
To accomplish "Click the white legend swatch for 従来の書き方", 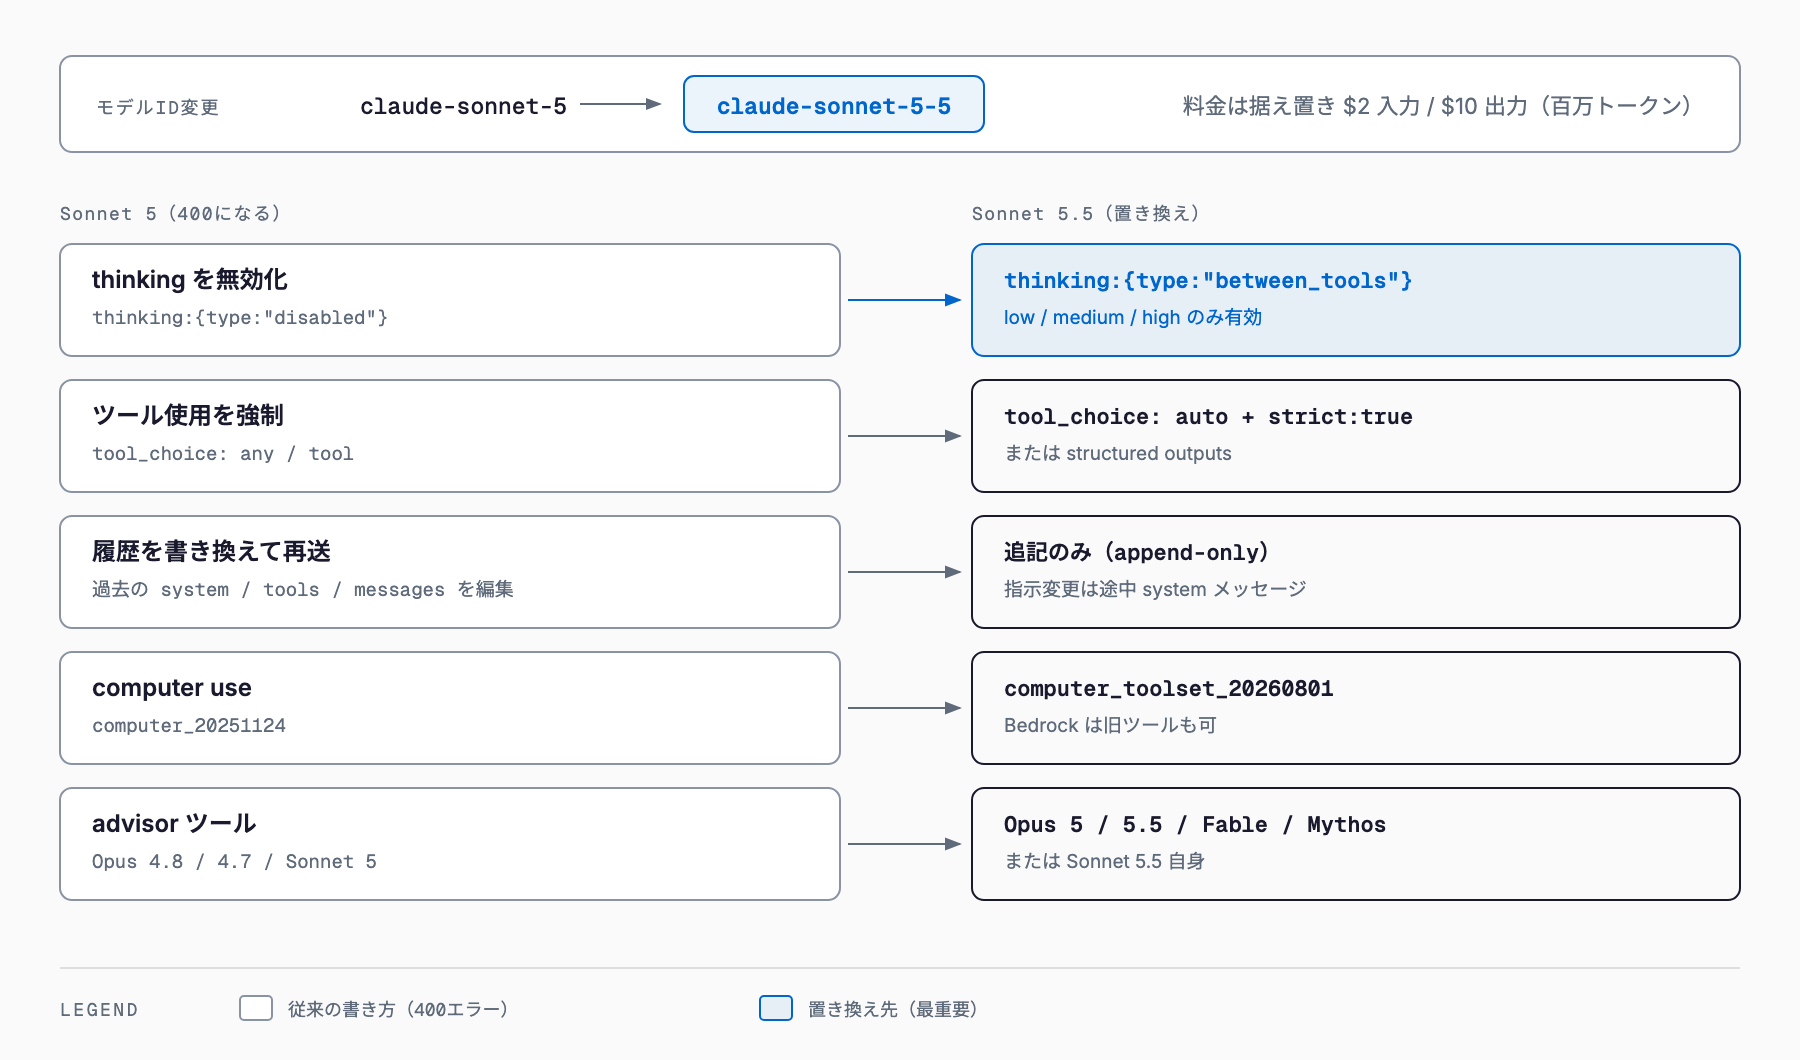I will point(256,1008).
